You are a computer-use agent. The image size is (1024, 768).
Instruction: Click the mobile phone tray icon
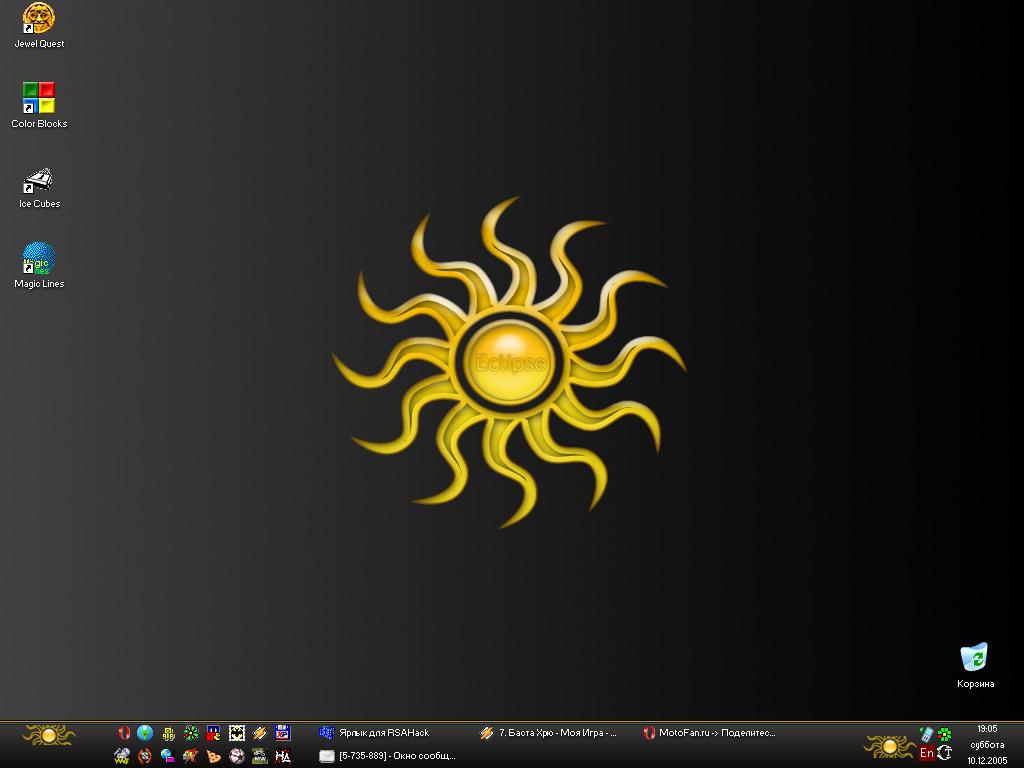[x=926, y=734]
